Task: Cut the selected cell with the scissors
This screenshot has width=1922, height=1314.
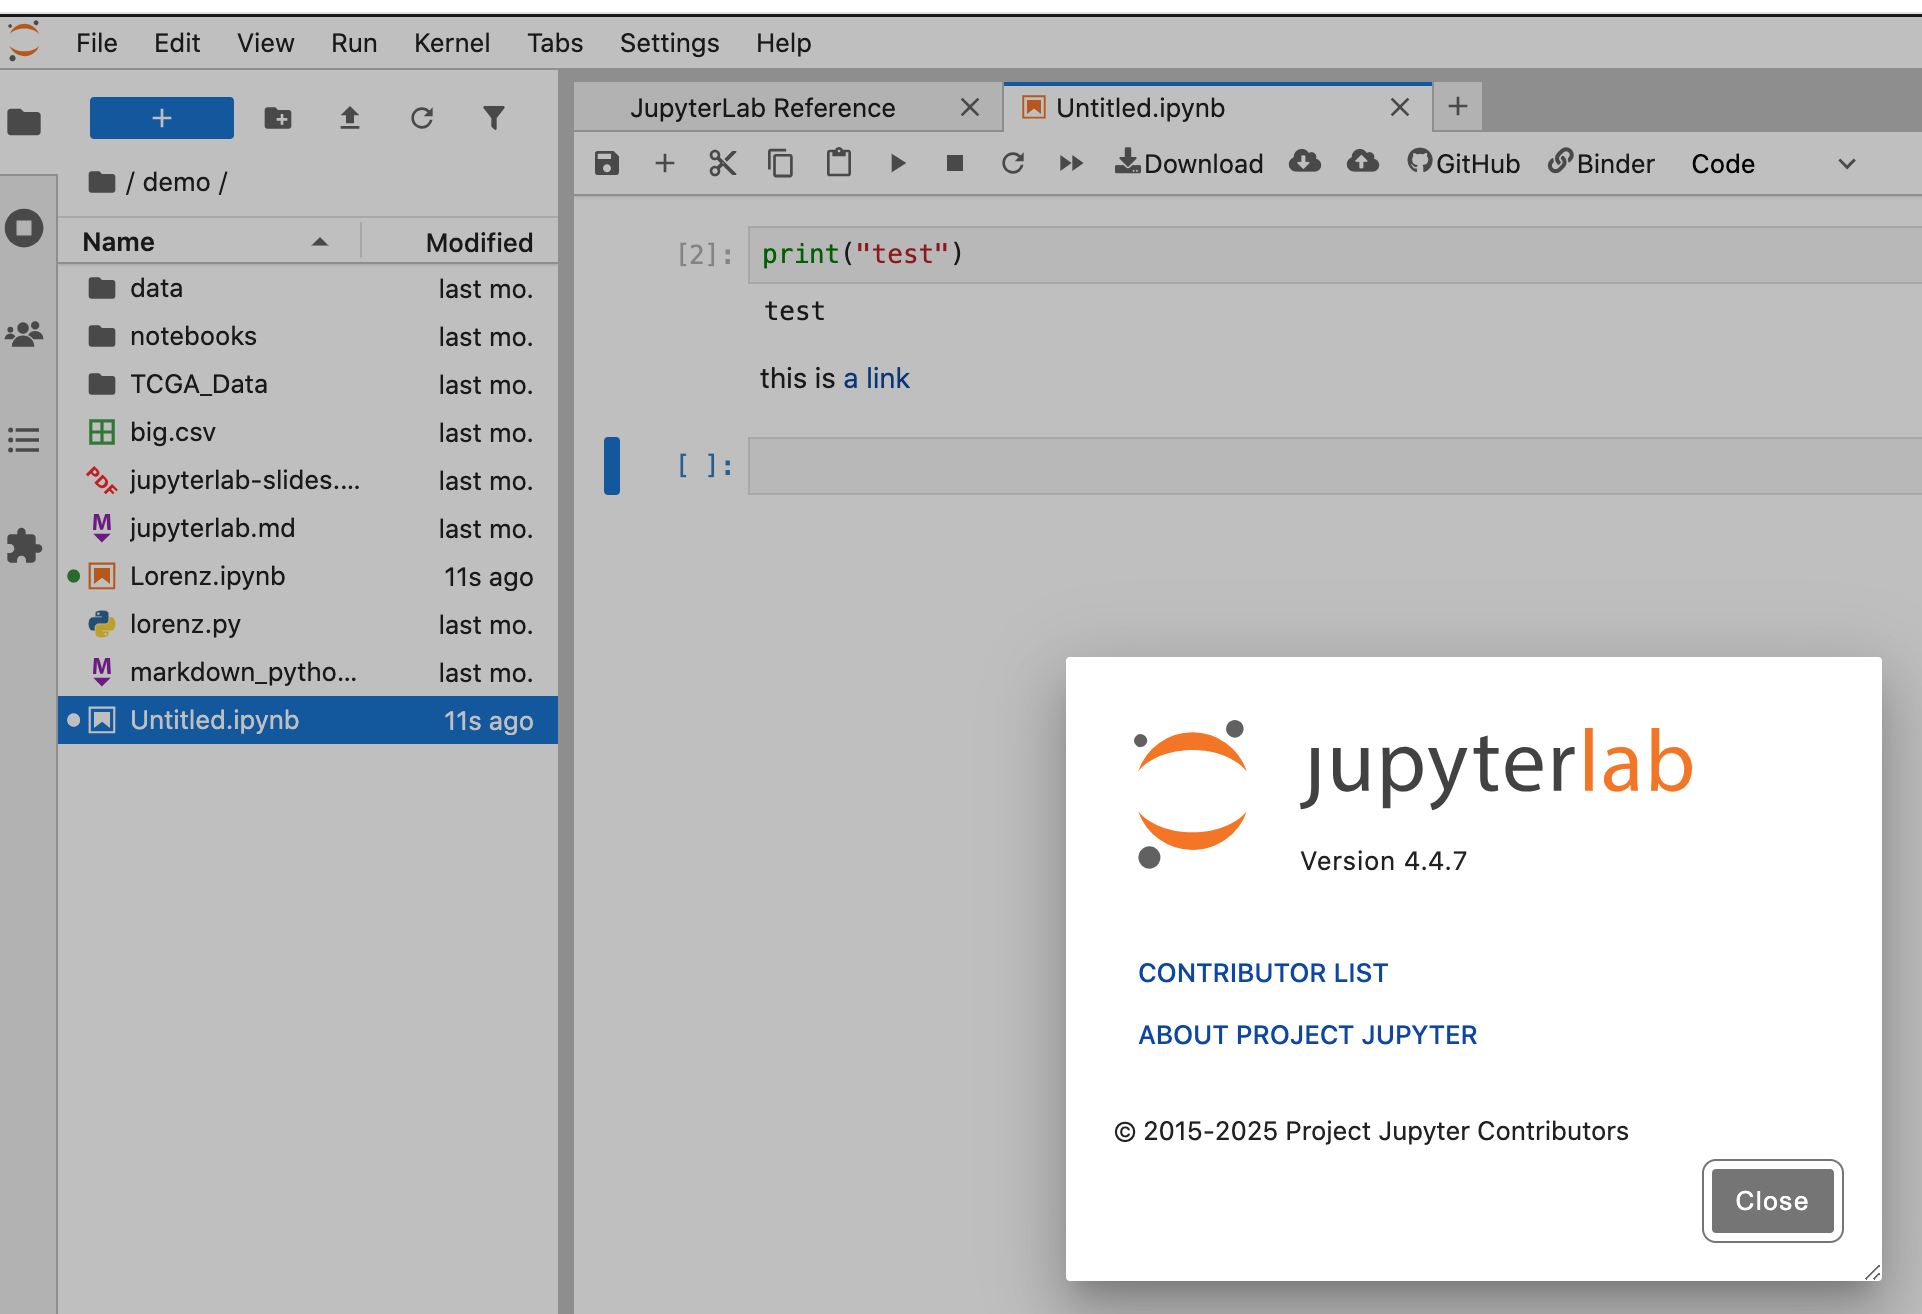Action: tap(722, 163)
